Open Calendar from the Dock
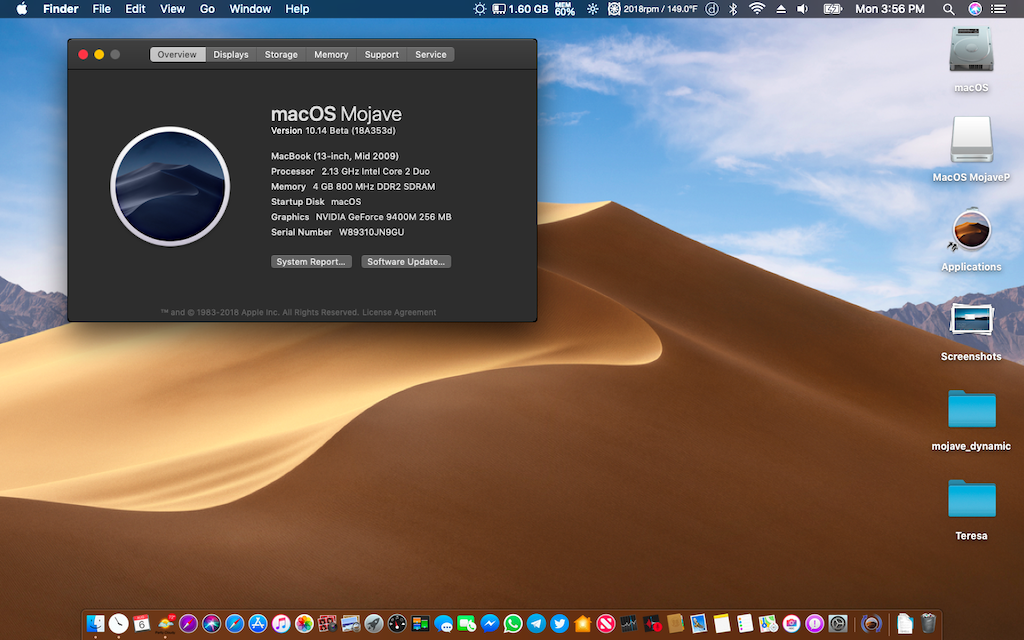The height and width of the screenshot is (640, 1024). point(142,624)
